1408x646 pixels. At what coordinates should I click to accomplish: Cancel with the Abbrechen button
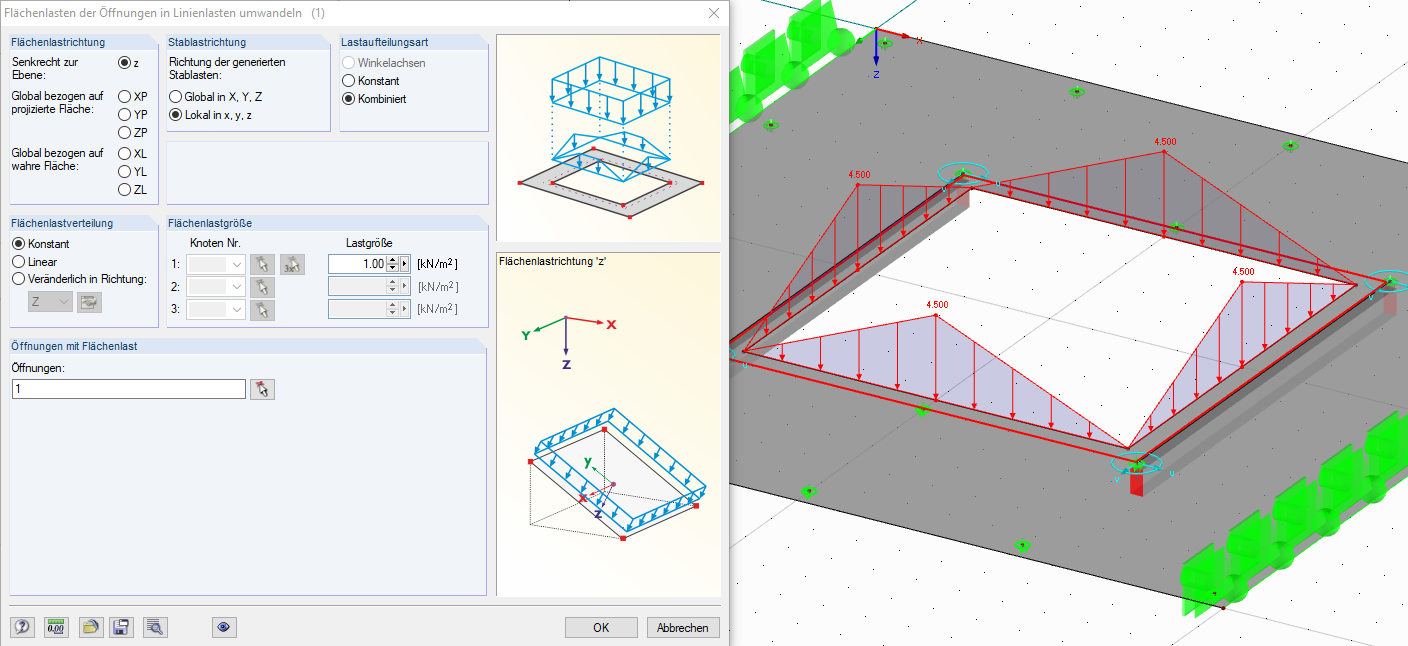[x=683, y=628]
